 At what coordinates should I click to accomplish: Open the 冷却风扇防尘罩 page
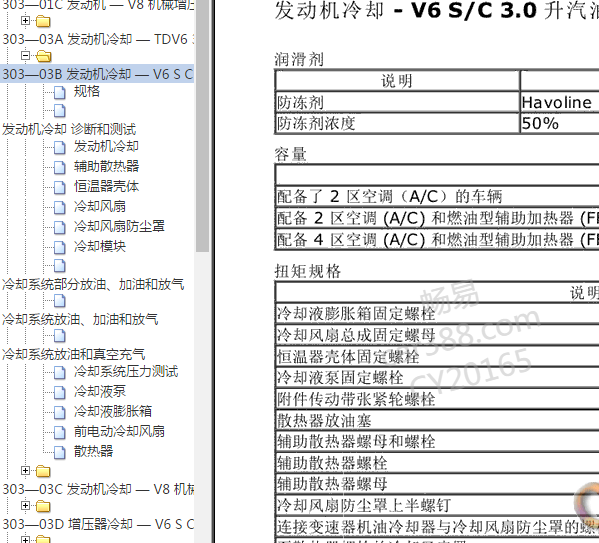click(119, 226)
